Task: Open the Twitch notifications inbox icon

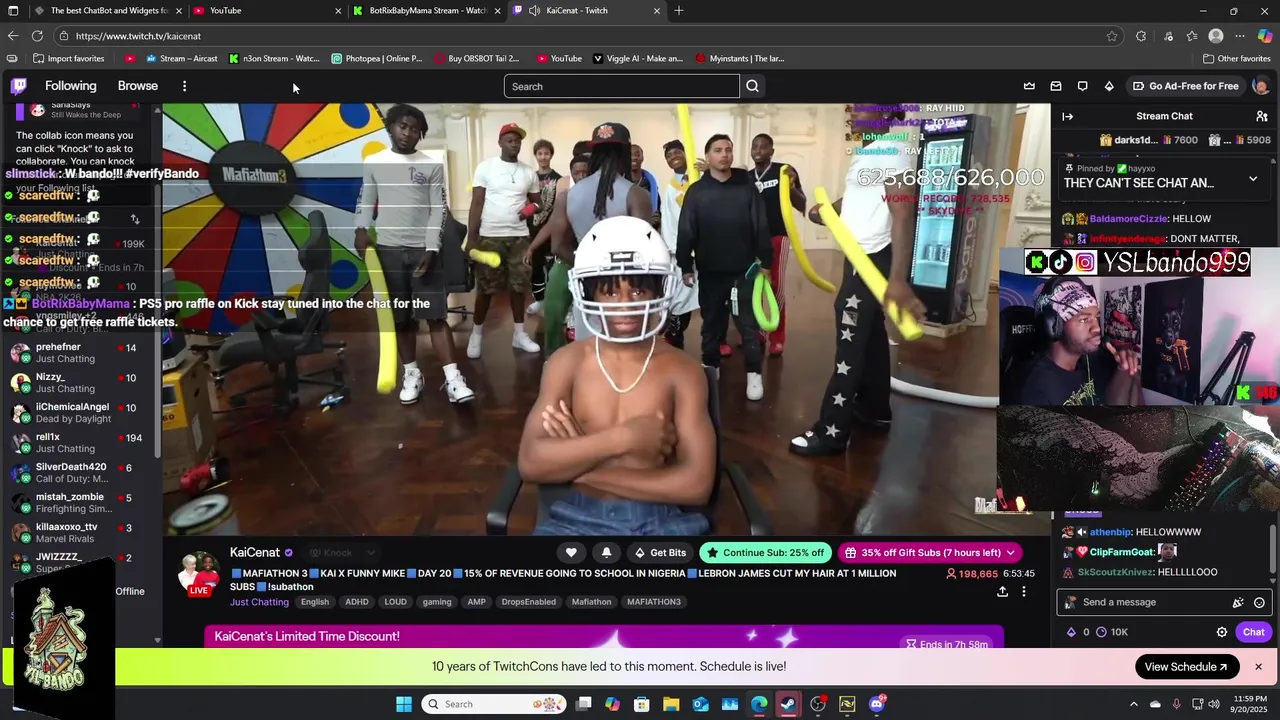Action: click(1056, 86)
